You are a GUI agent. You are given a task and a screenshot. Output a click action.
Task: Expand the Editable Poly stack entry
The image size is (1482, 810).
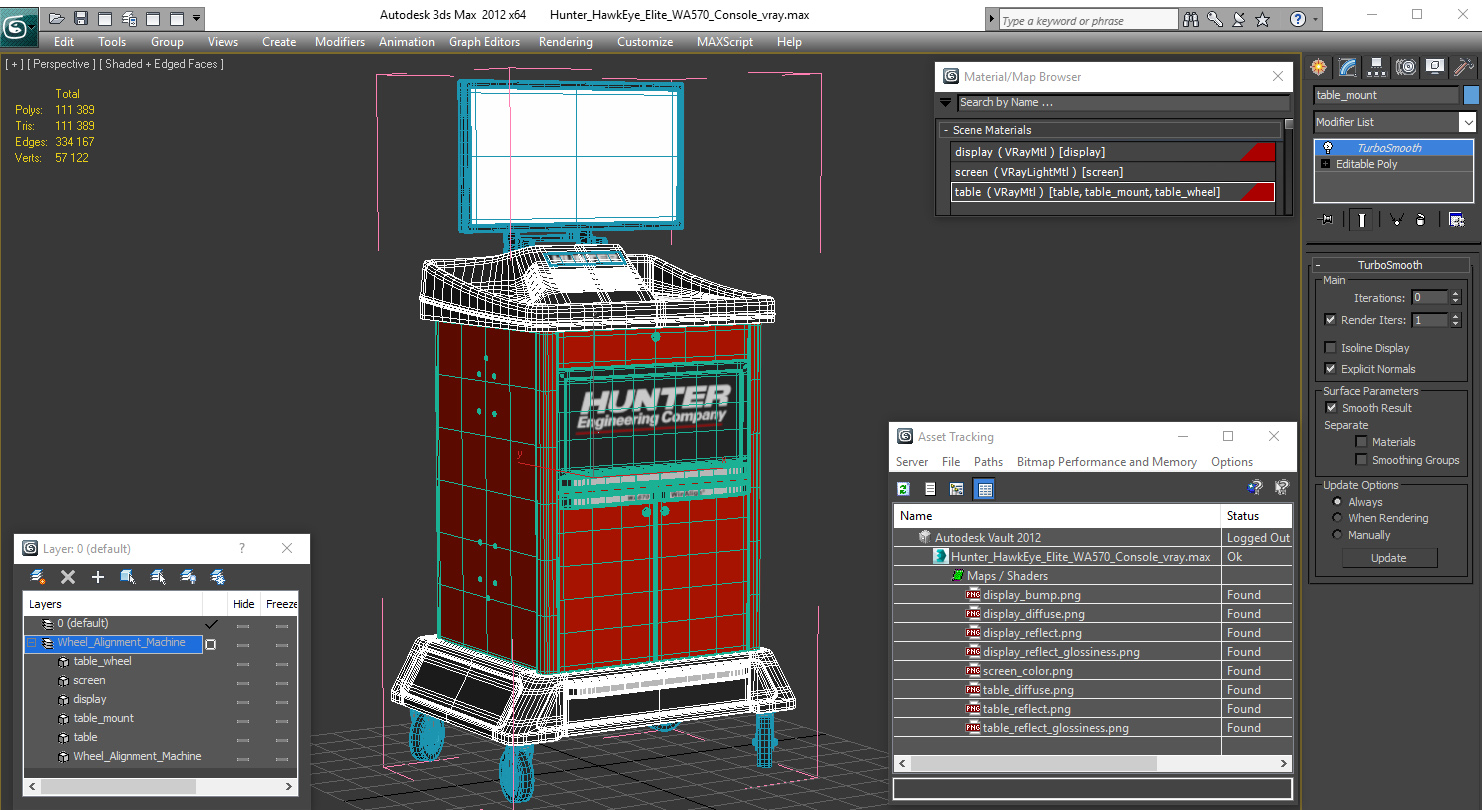[x=1326, y=164]
